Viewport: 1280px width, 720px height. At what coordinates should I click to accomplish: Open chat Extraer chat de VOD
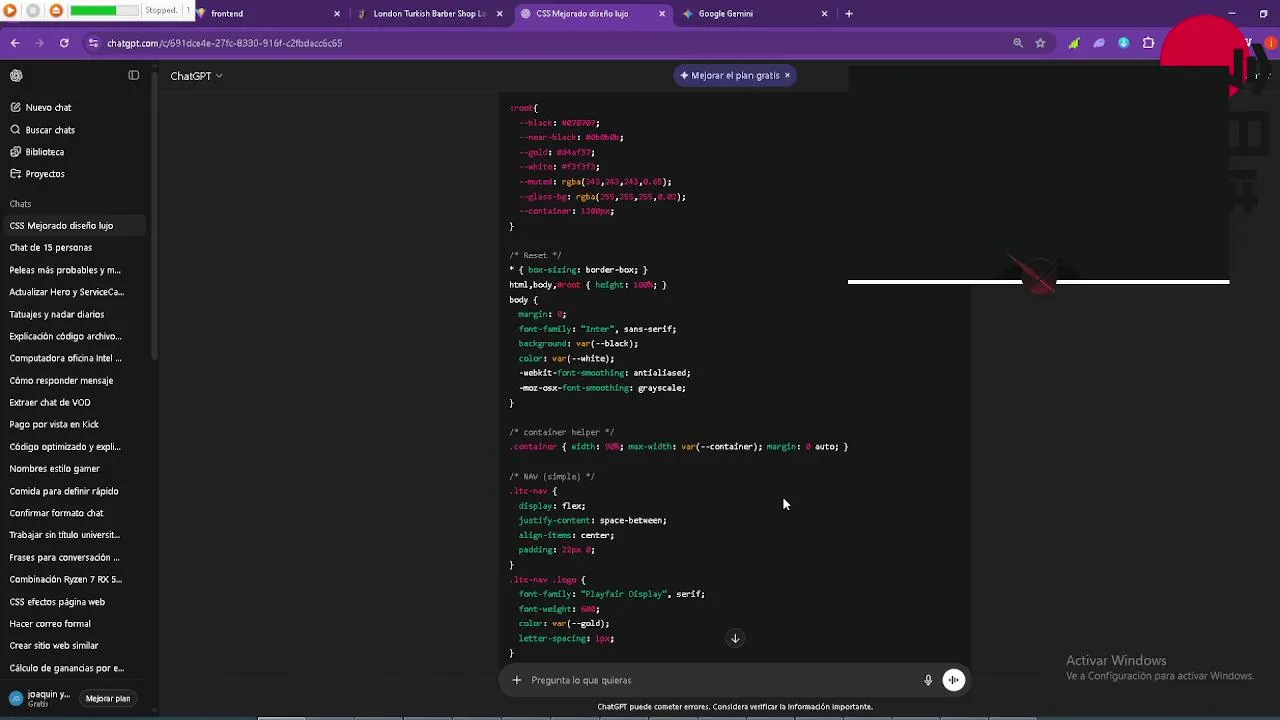click(x=75, y=403)
